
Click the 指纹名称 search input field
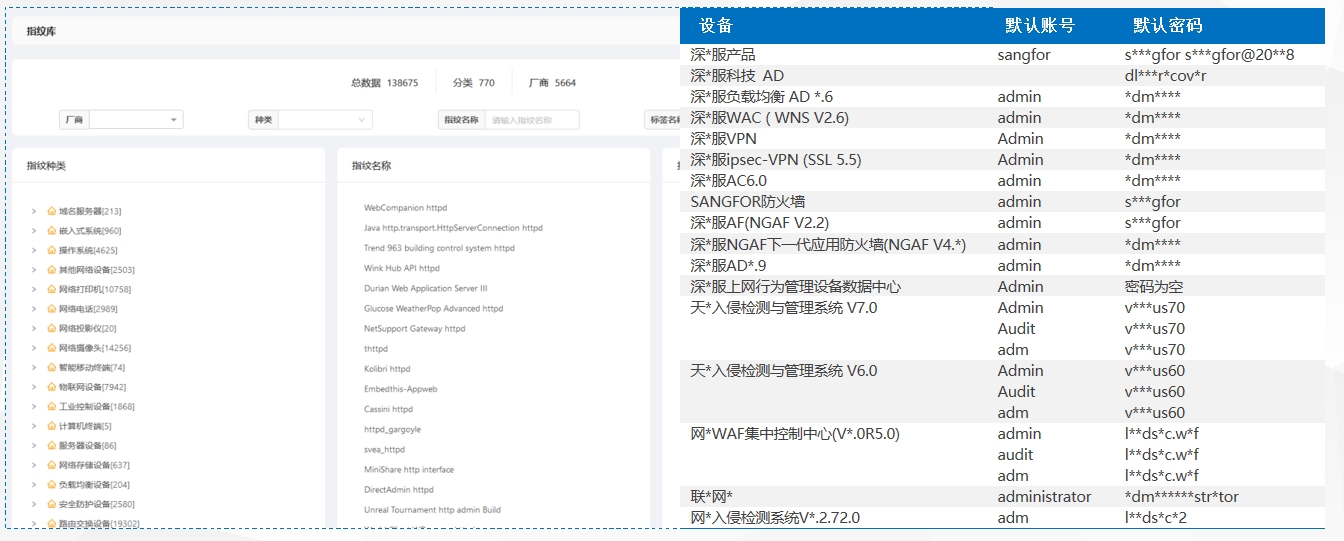(x=532, y=120)
